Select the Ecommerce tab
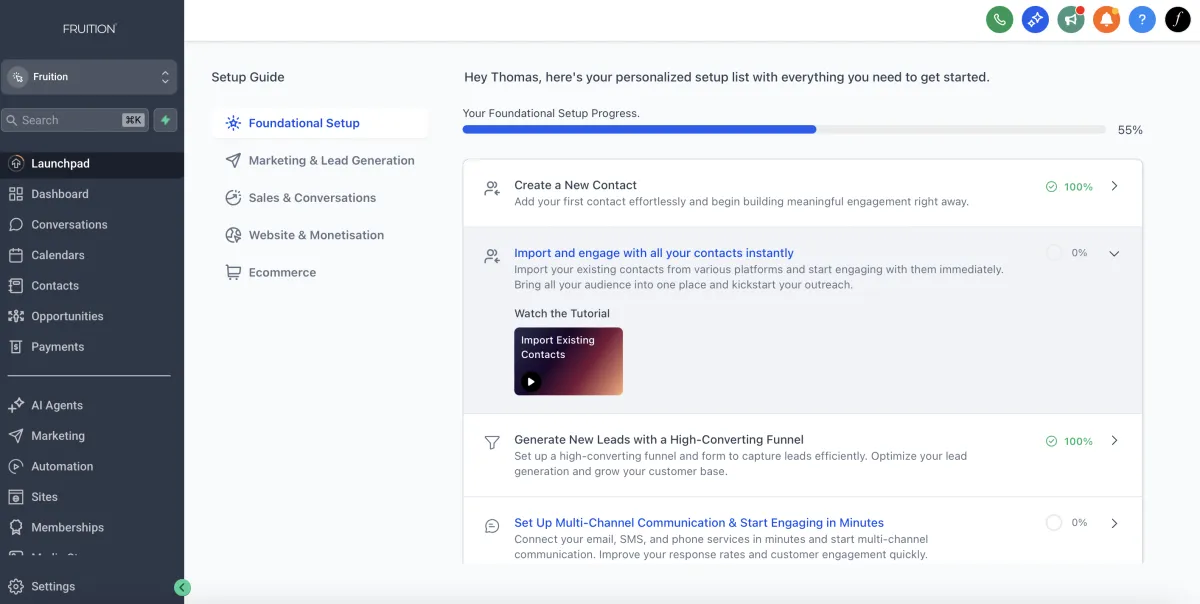Screen dimensions: 1200x604 (x=320, y=272)
